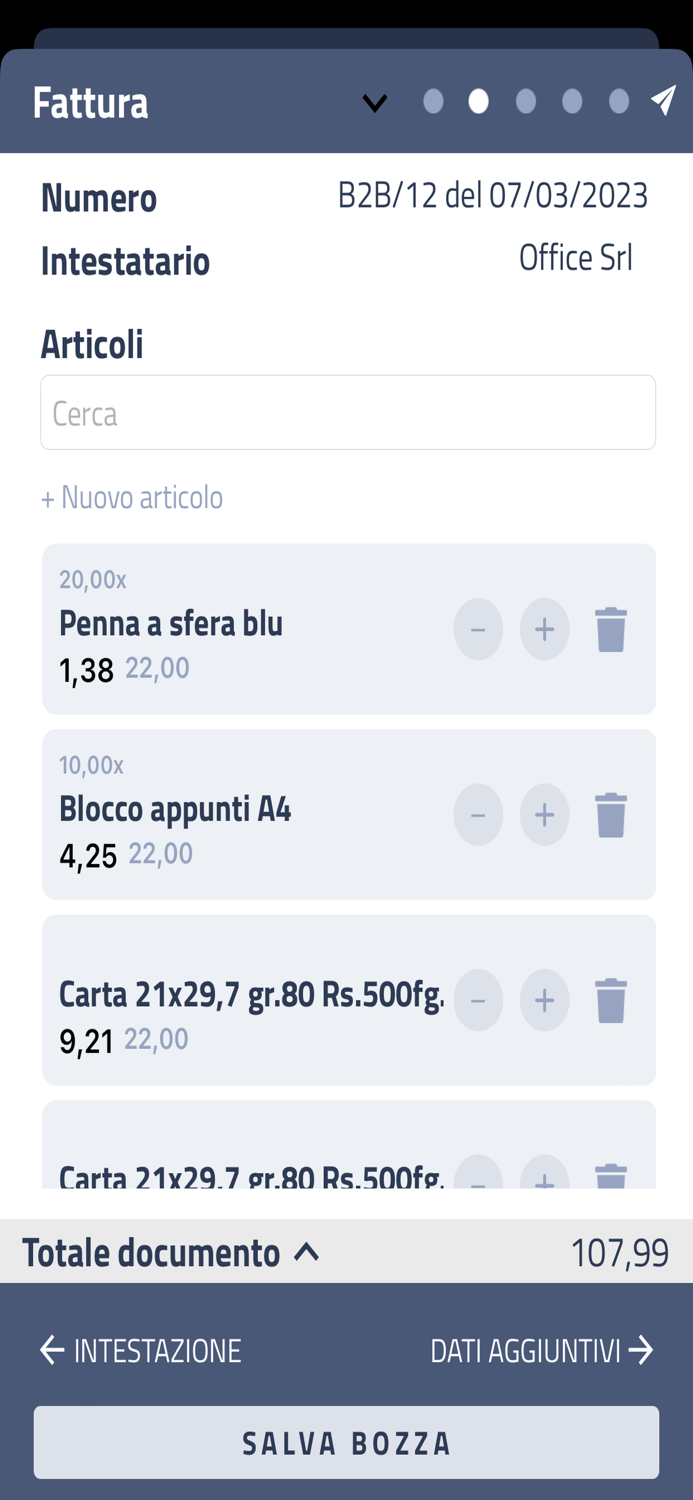
Task: Go back to the INTESTAZIONE step
Action: [x=138, y=1350]
